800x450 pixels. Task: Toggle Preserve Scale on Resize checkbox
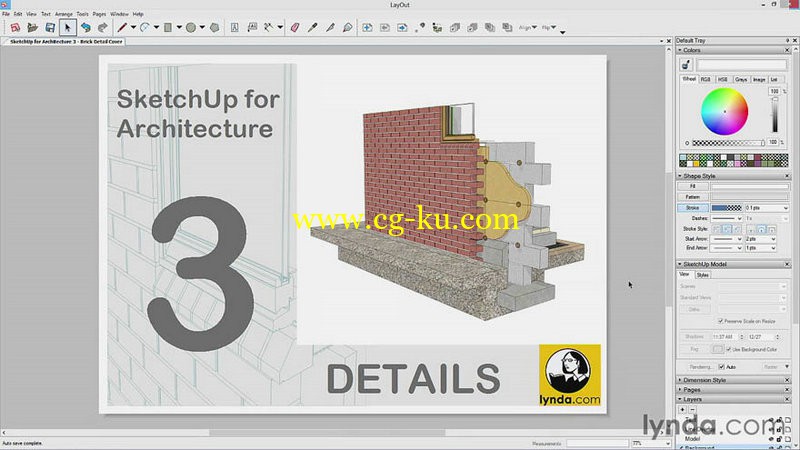[720, 321]
